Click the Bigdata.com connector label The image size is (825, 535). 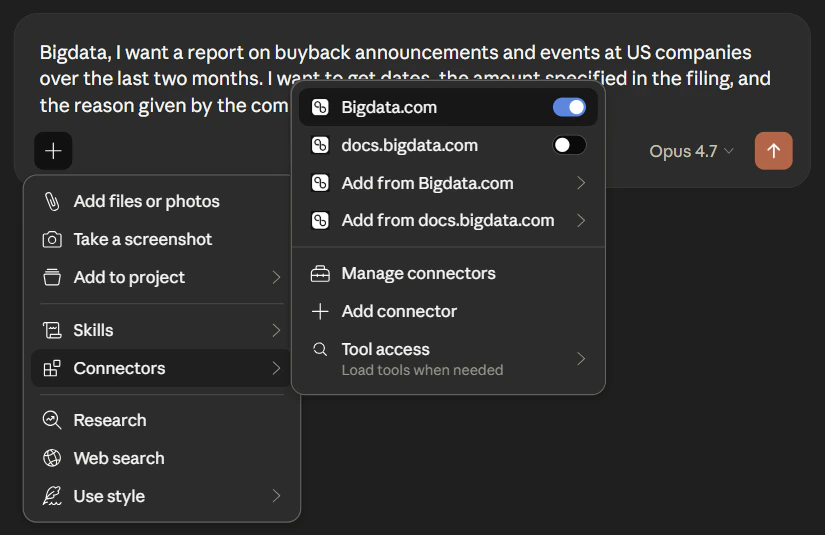point(389,107)
